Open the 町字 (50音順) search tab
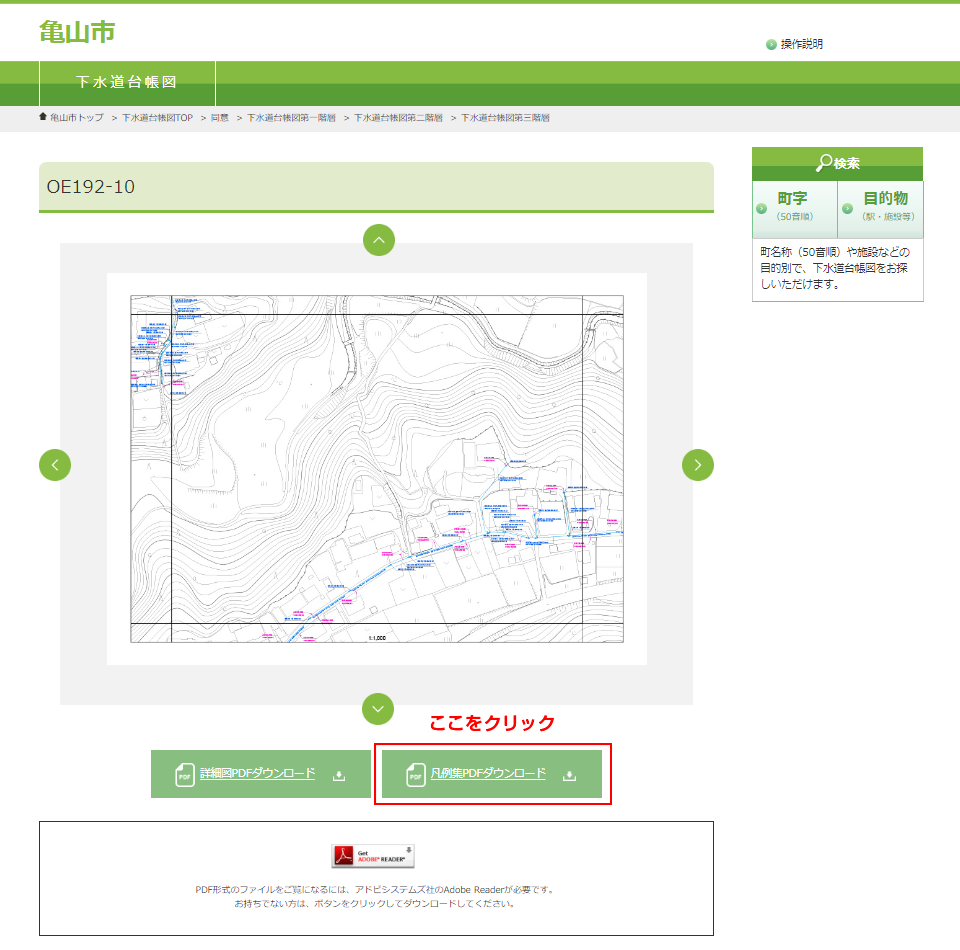 coord(794,208)
